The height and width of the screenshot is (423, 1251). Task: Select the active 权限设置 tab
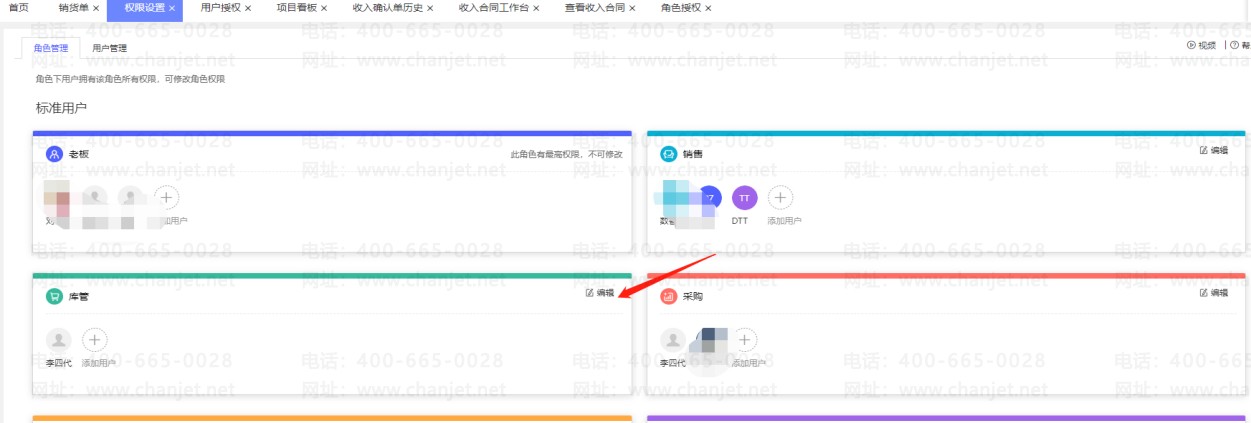pyautogui.click(x=145, y=8)
